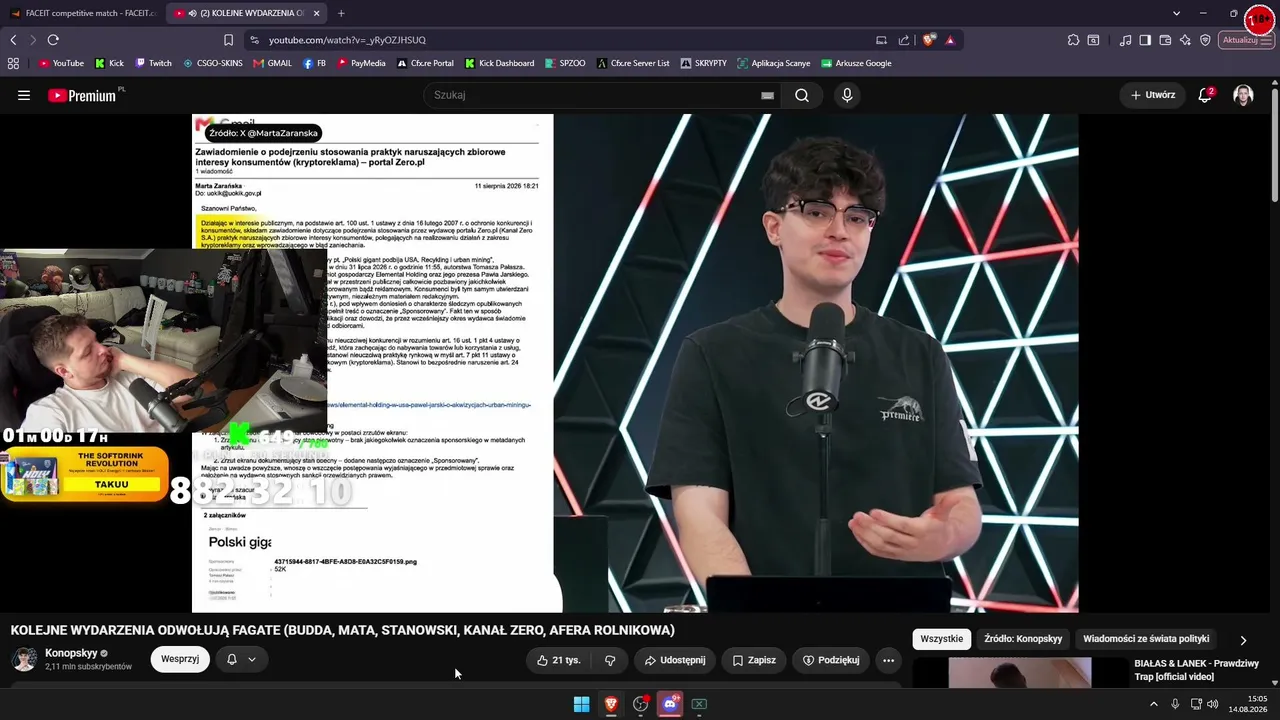Open the on-screen keyboard in search box
The width and height of the screenshot is (1280, 720).
(767, 95)
